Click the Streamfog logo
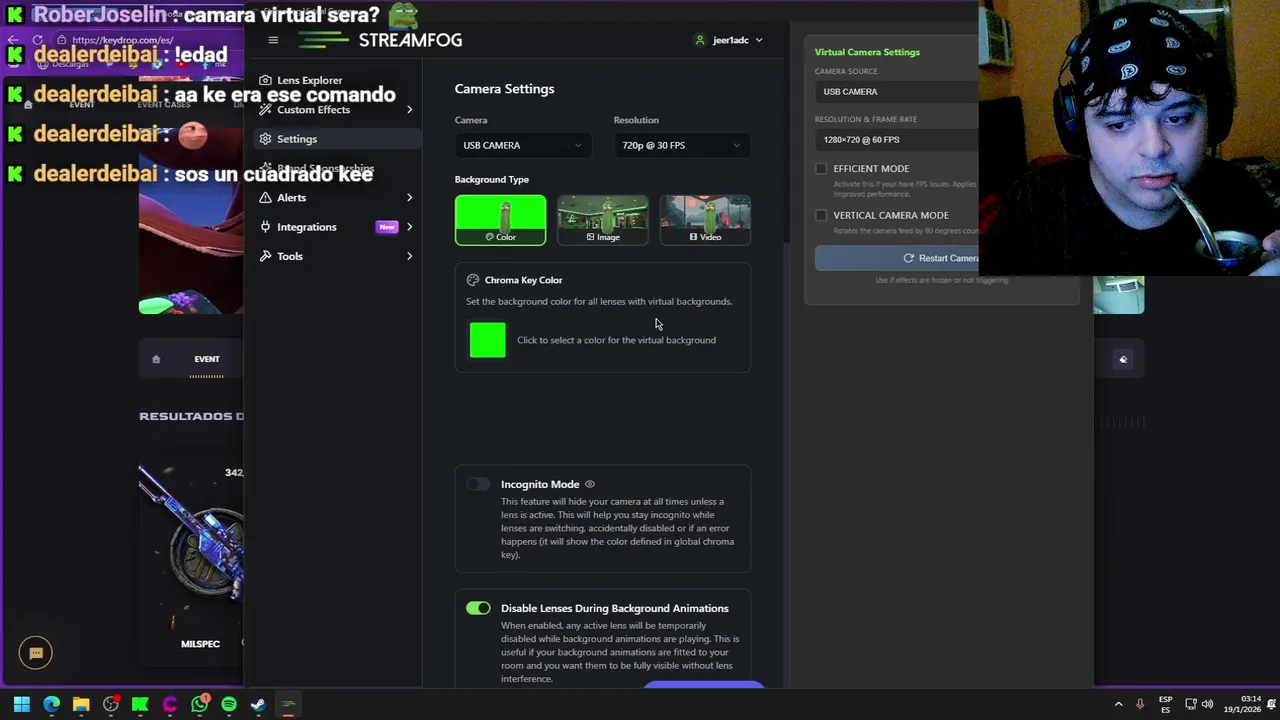This screenshot has width=1280, height=720. (x=380, y=40)
